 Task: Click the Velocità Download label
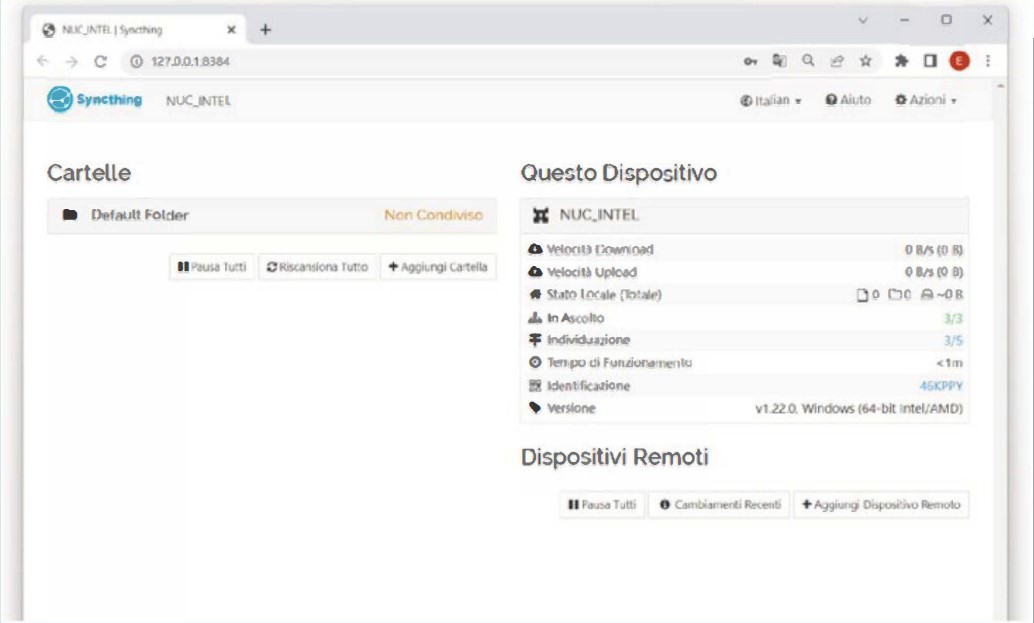pos(600,250)
